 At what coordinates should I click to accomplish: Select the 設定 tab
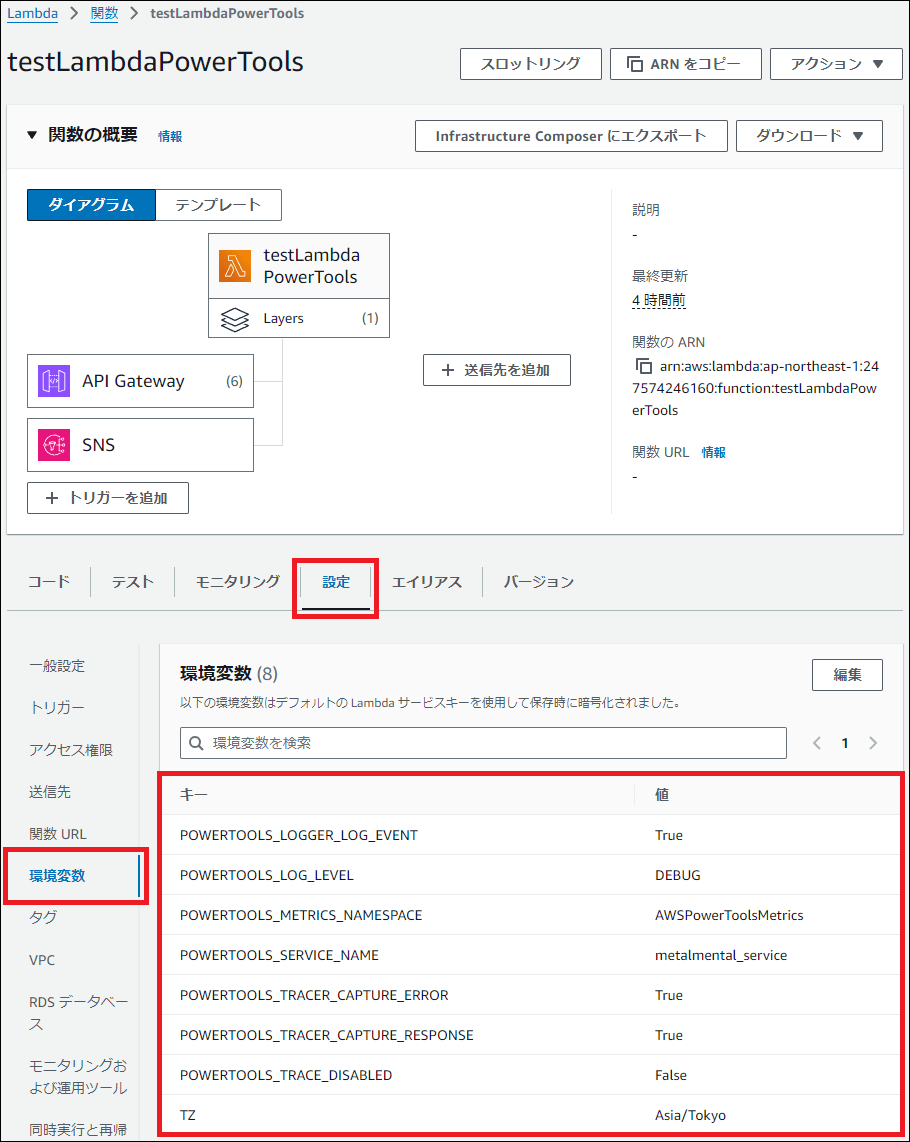point(336,582)
